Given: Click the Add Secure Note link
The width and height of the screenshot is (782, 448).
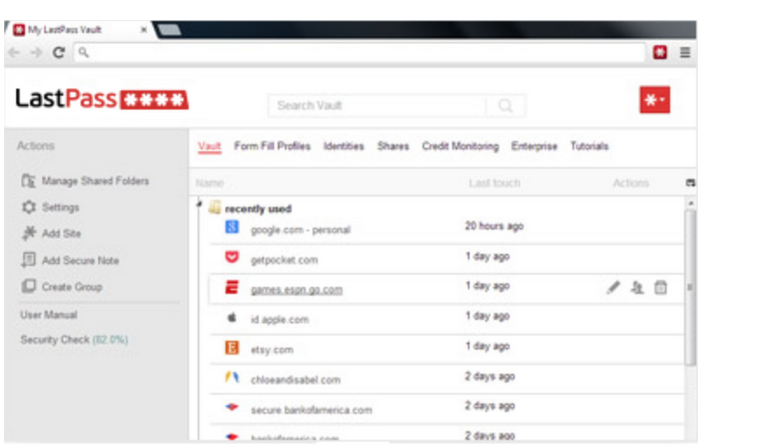Looking at the screenshot, I should (80, 260).
